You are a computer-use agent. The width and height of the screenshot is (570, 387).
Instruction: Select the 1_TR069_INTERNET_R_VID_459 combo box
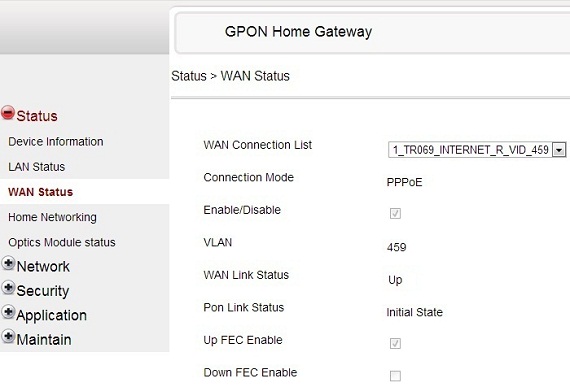coord(477,150)
